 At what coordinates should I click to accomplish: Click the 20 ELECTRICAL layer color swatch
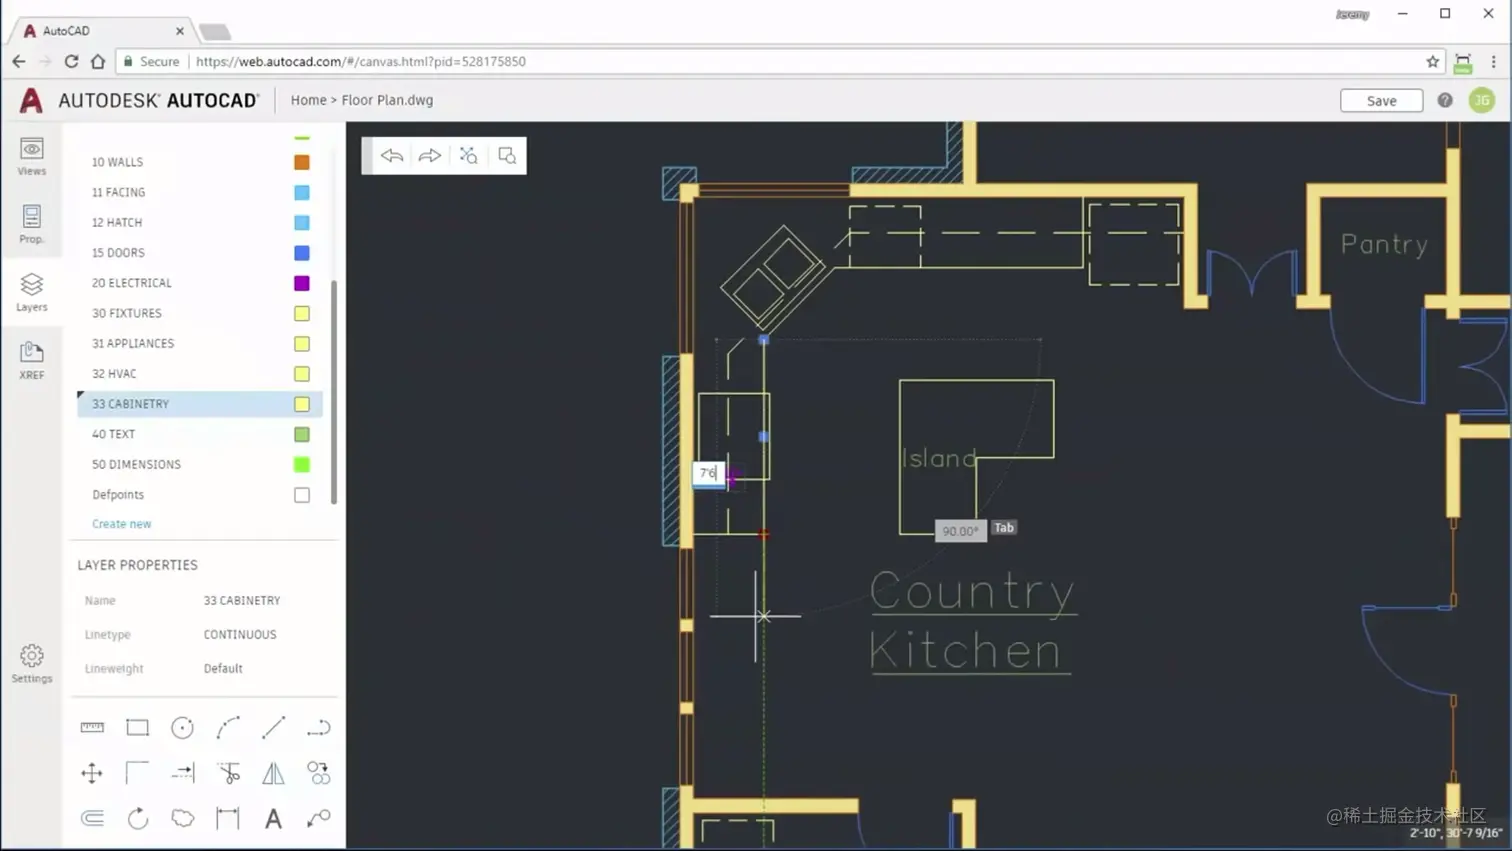(x=302, y=283)
